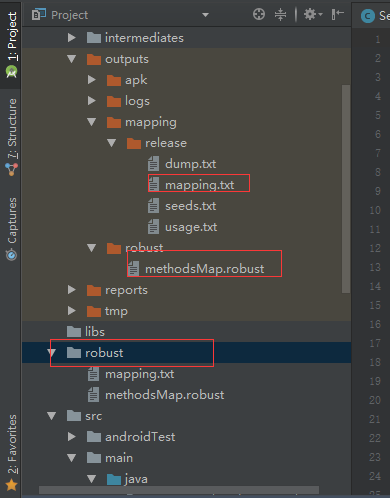Expand the intermediates folder
This screenshot has width=390, height=498.
72,38
